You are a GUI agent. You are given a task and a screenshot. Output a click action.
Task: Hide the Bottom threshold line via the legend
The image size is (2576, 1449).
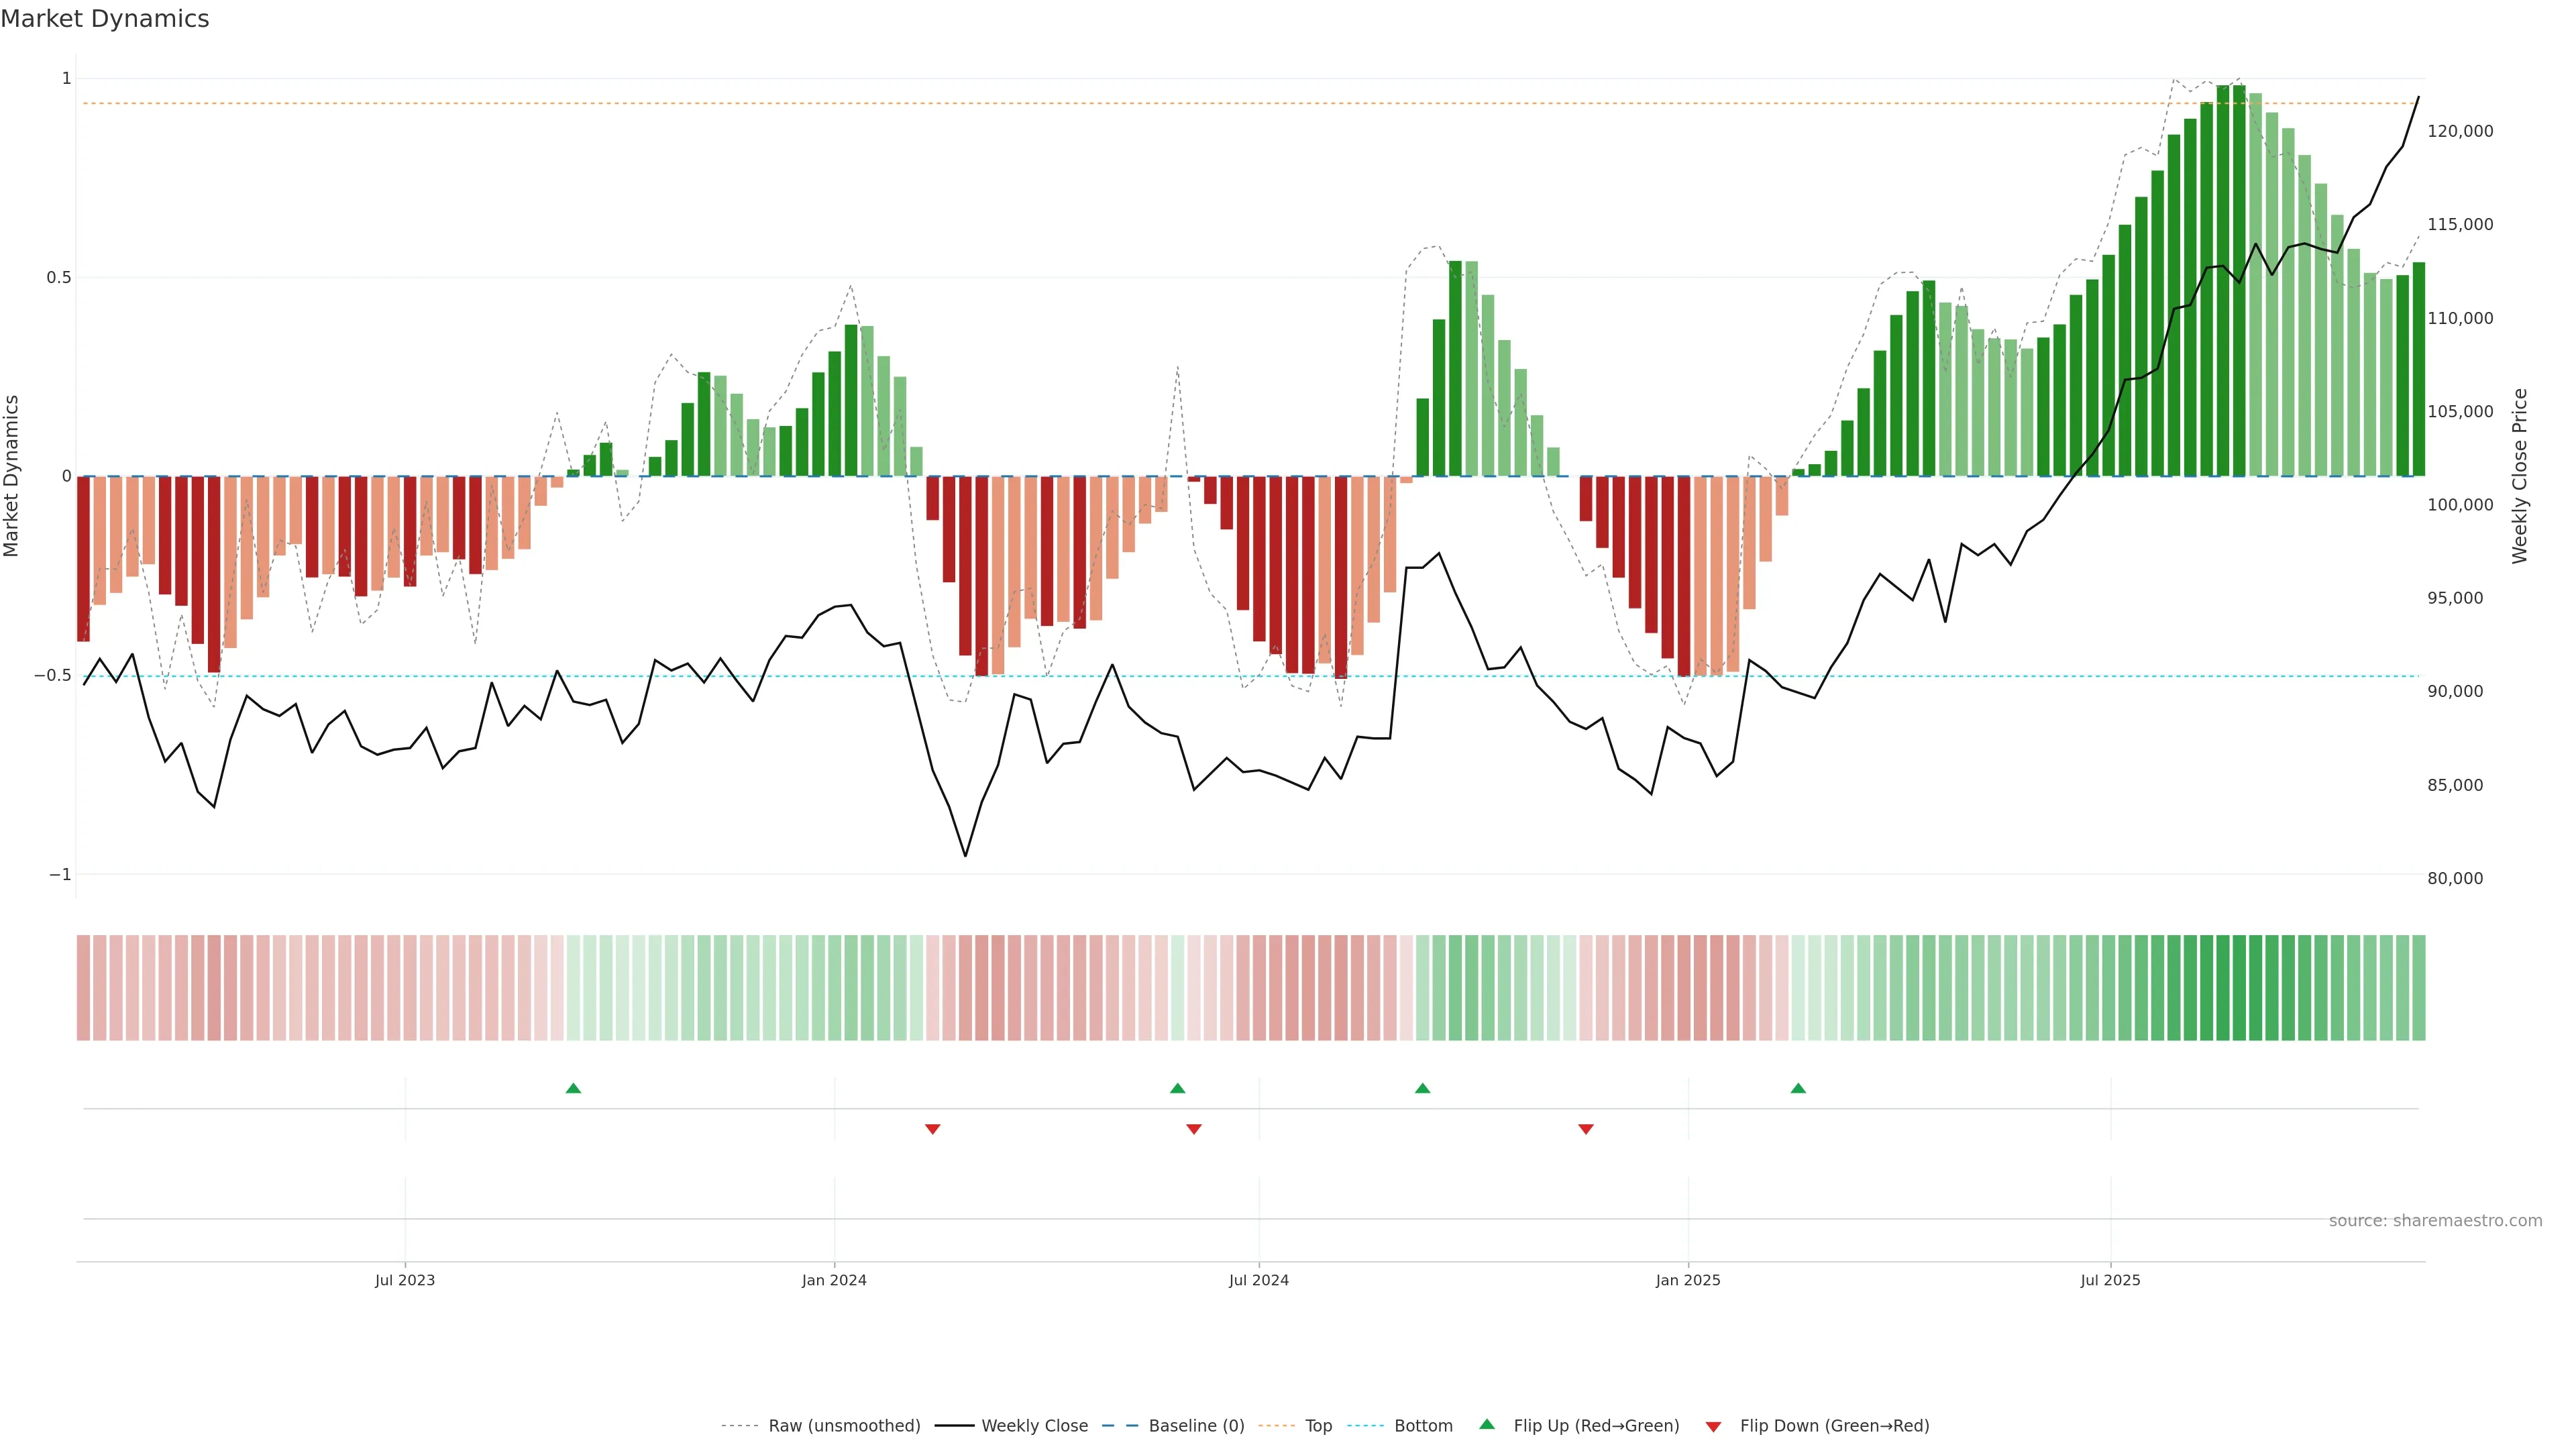1423,1426
